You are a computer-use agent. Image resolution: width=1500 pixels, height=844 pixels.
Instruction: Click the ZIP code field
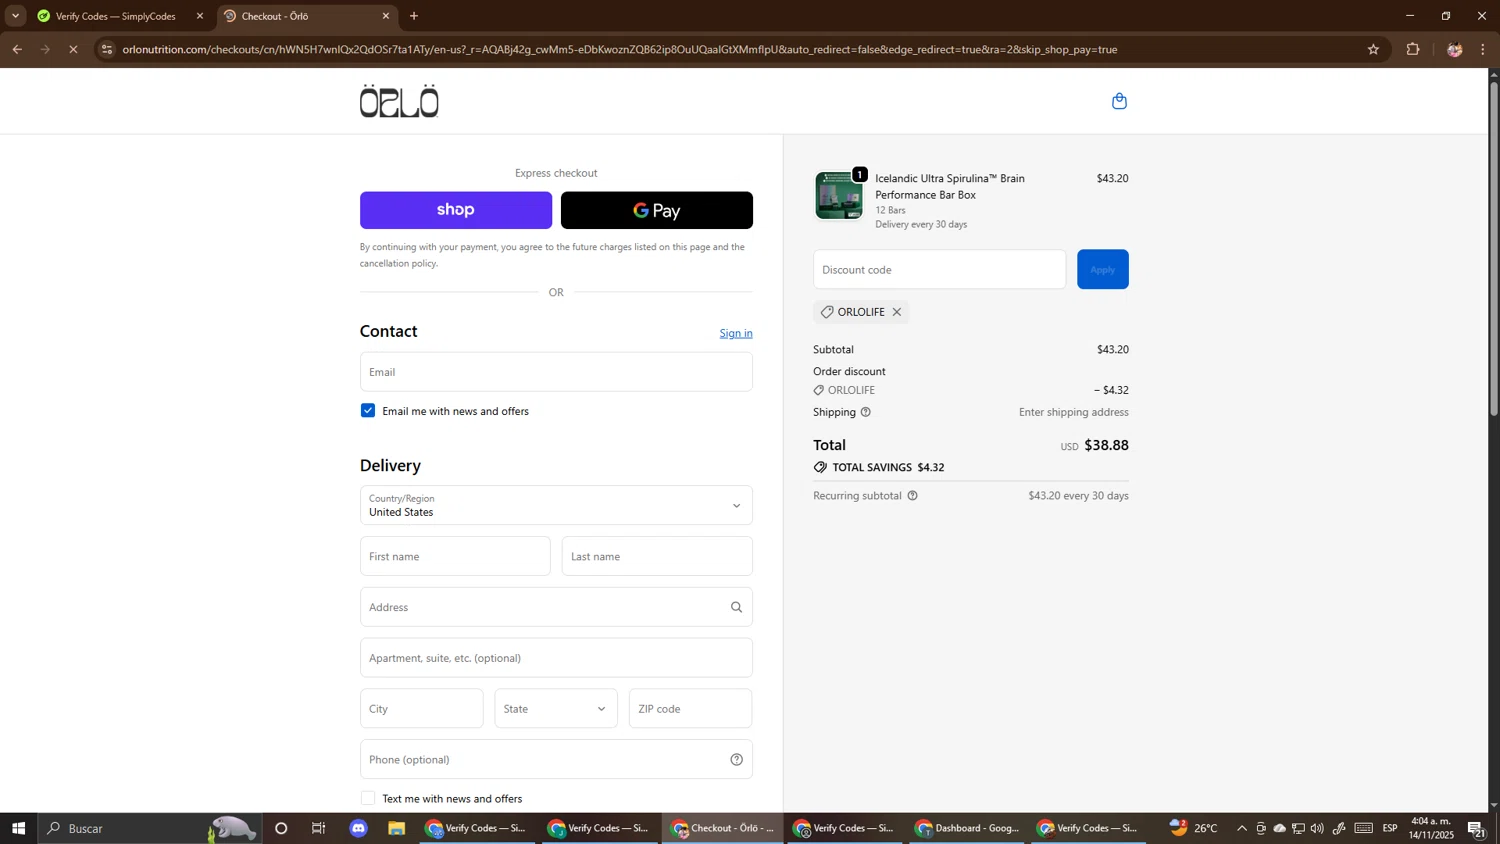[x=691, y=709]
